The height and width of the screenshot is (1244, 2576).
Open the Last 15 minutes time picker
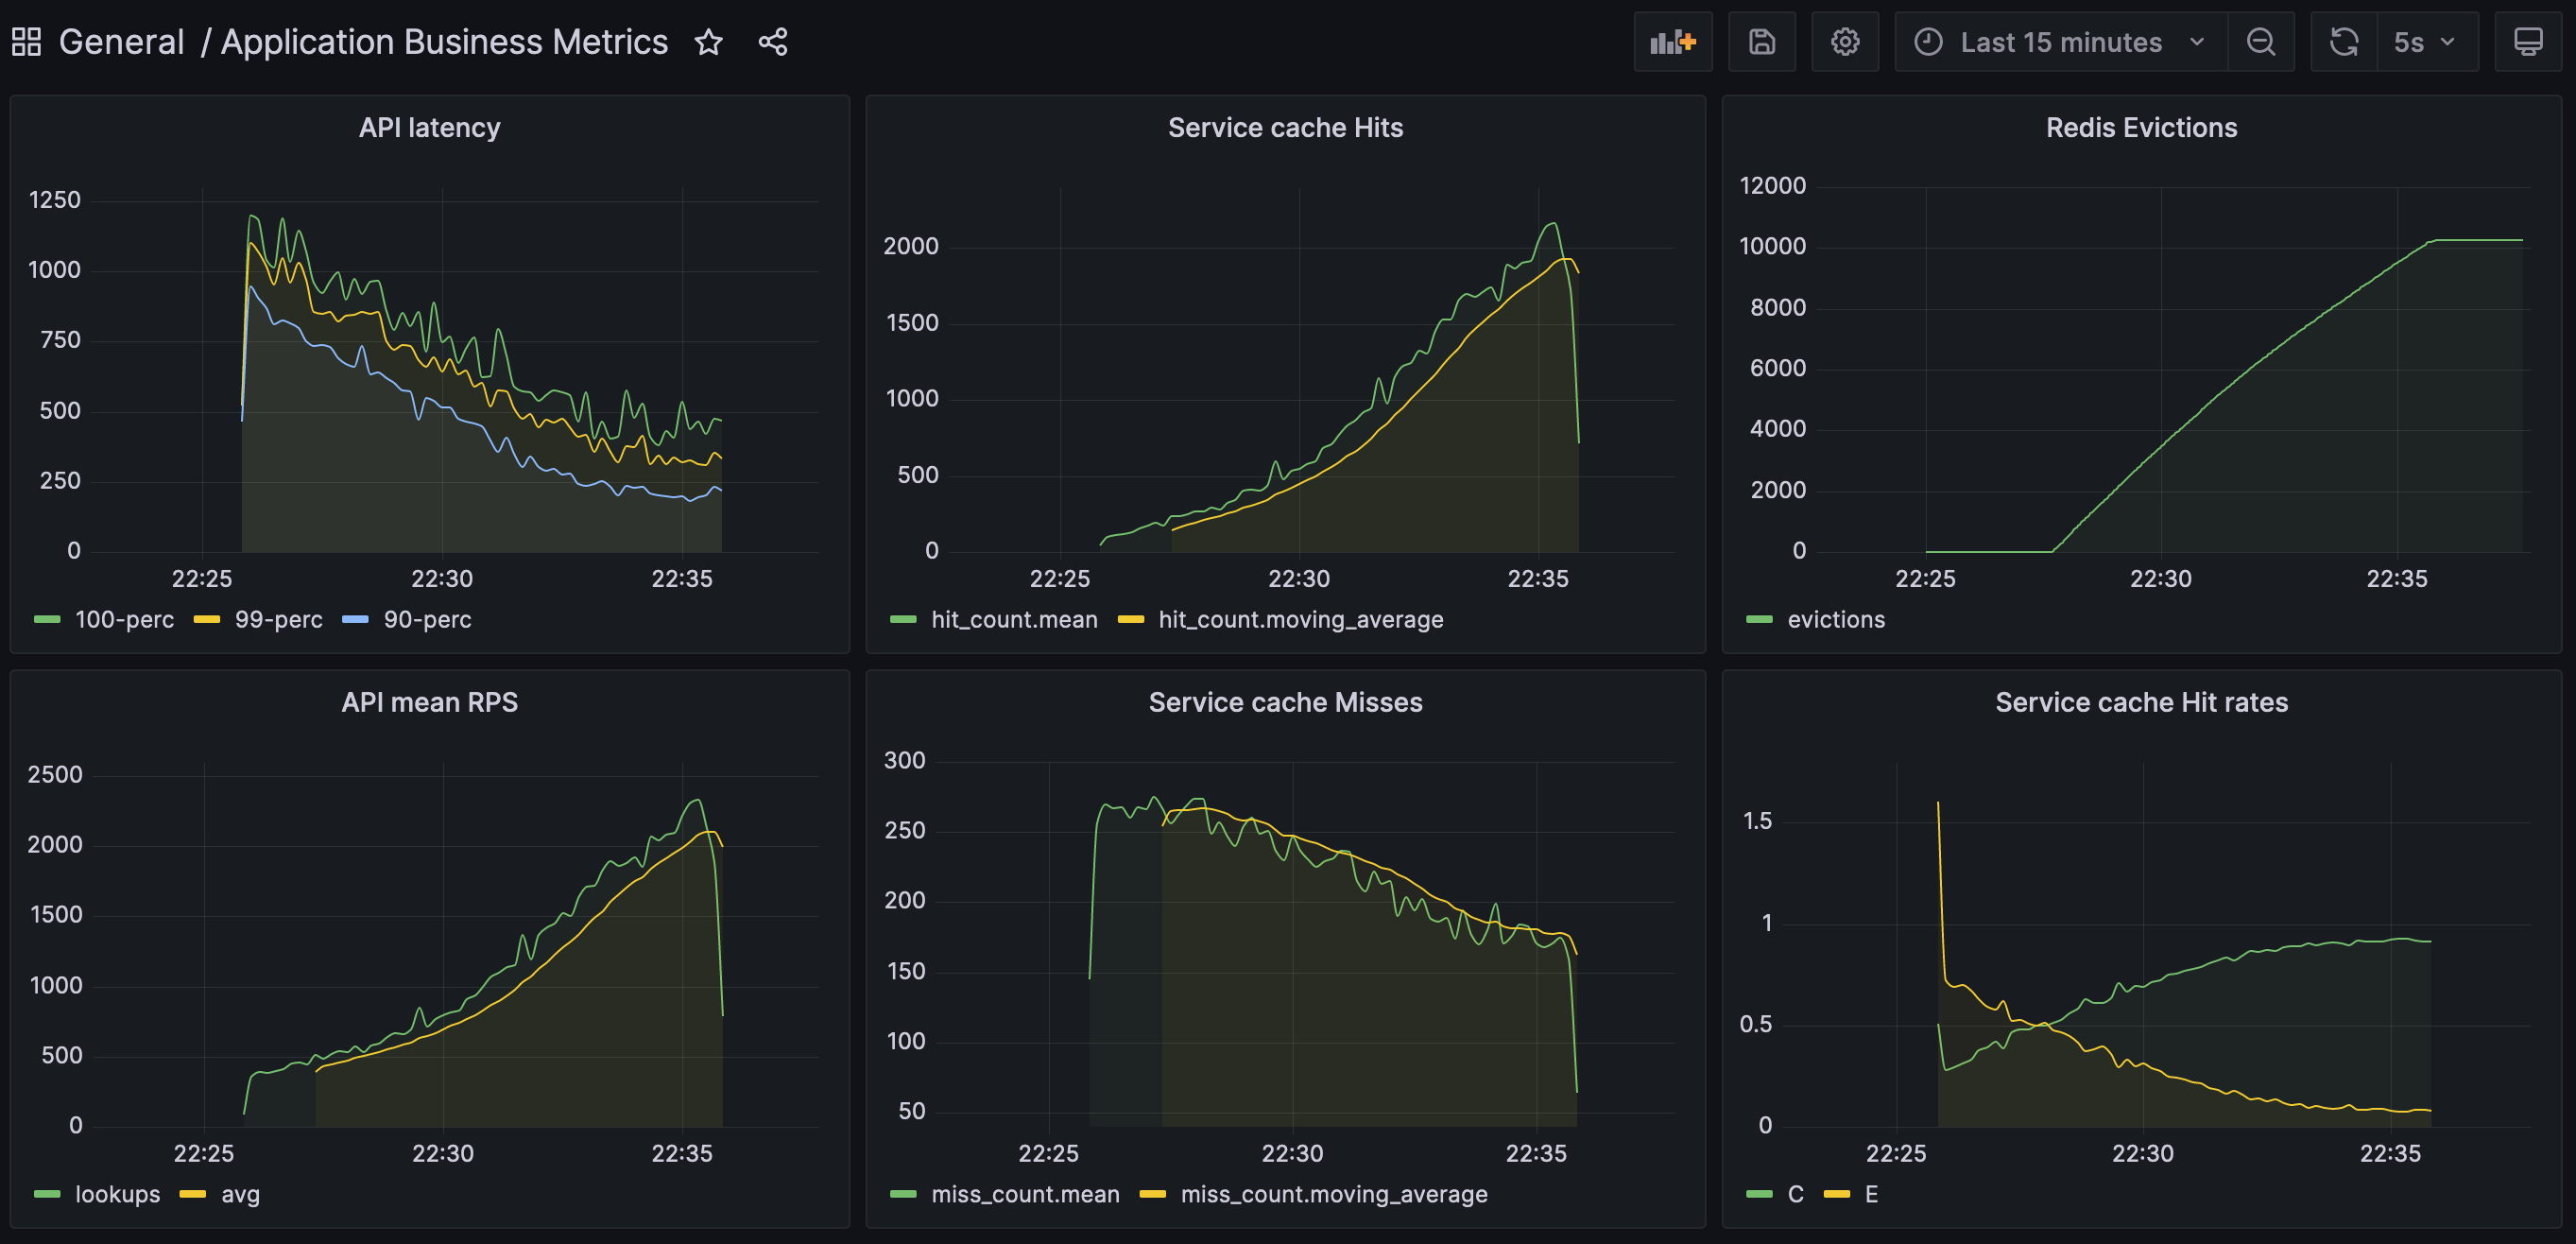pos(2060,42)
